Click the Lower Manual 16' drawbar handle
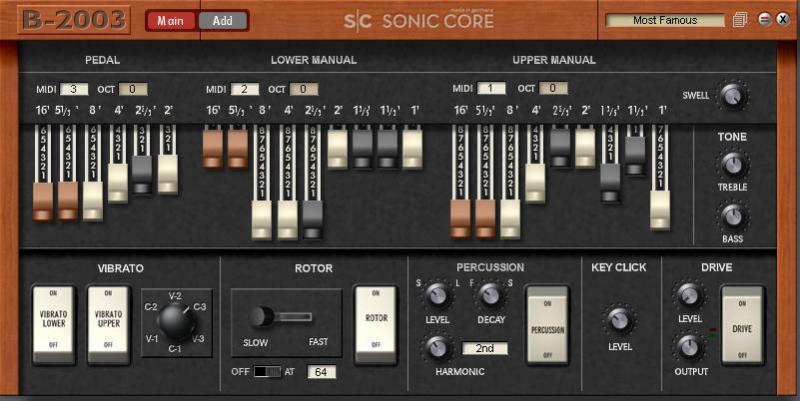800x401 pixels. tap(213, 148)
